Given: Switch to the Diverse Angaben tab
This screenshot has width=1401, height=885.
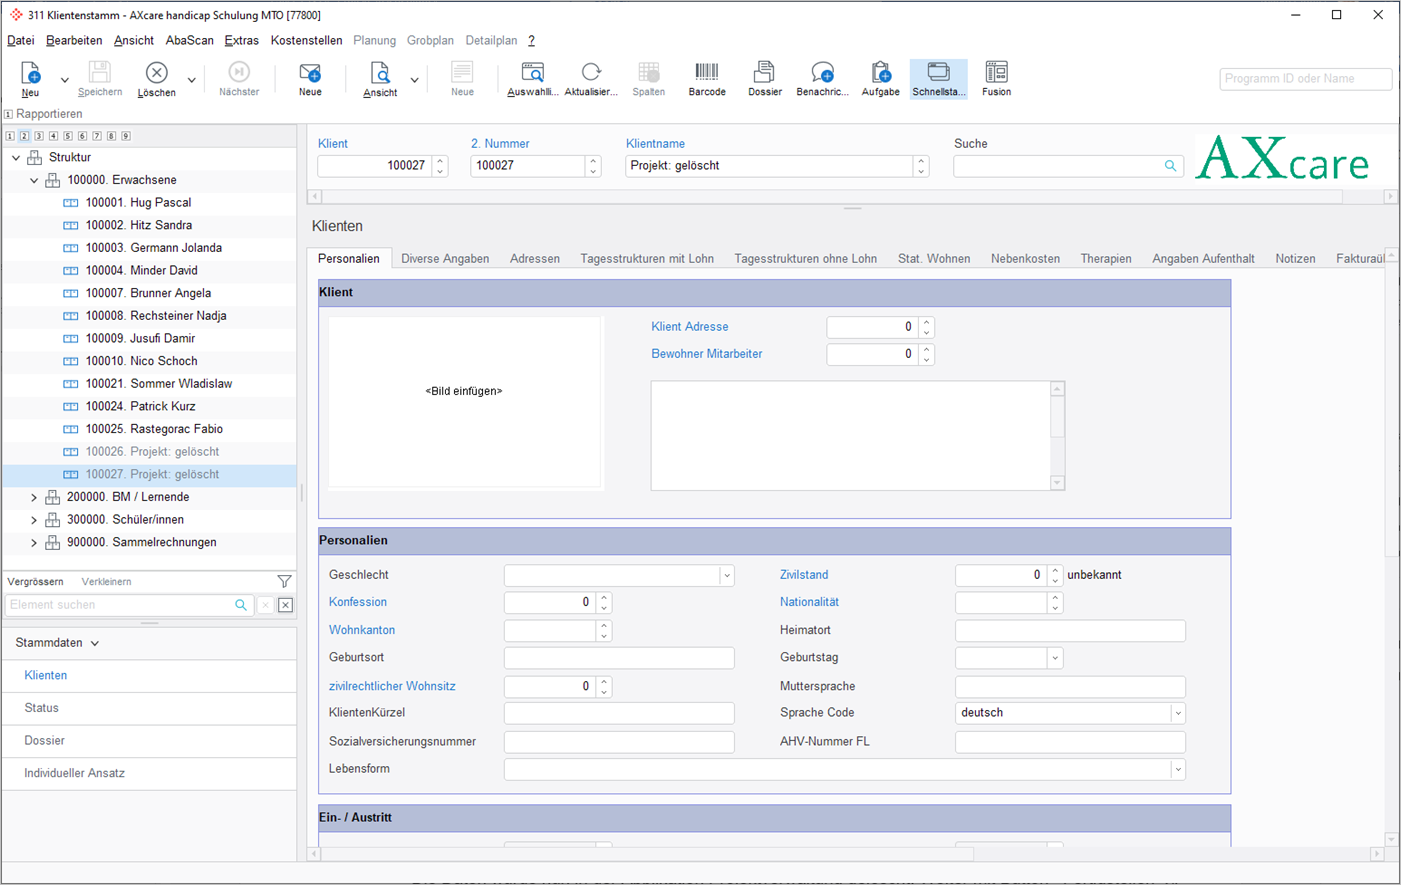Looking at the screenshot, I should point(445,259).
